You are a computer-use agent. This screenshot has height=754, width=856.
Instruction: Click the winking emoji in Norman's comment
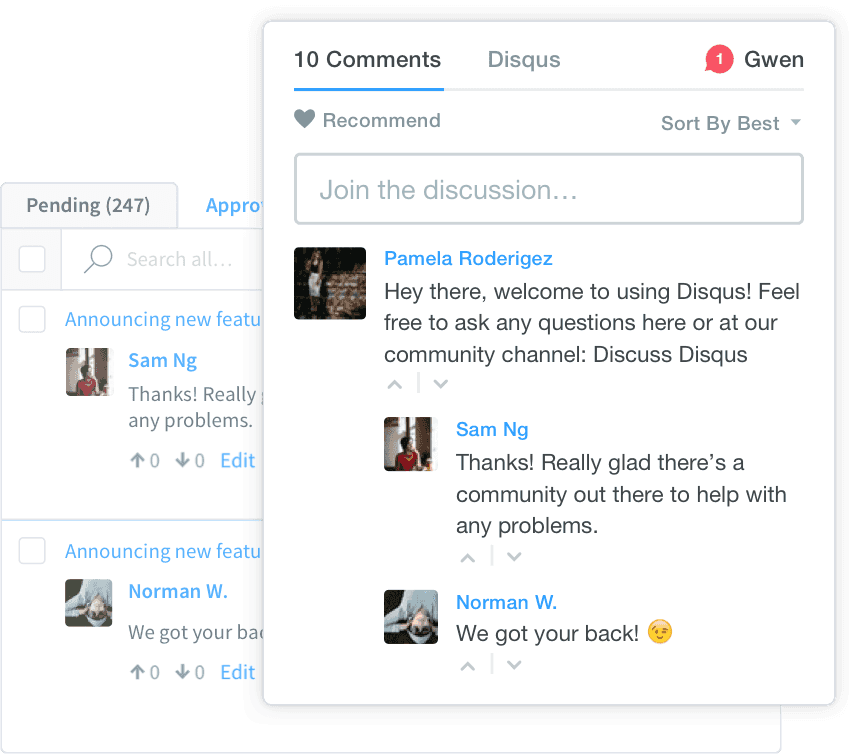coord(659,632)
